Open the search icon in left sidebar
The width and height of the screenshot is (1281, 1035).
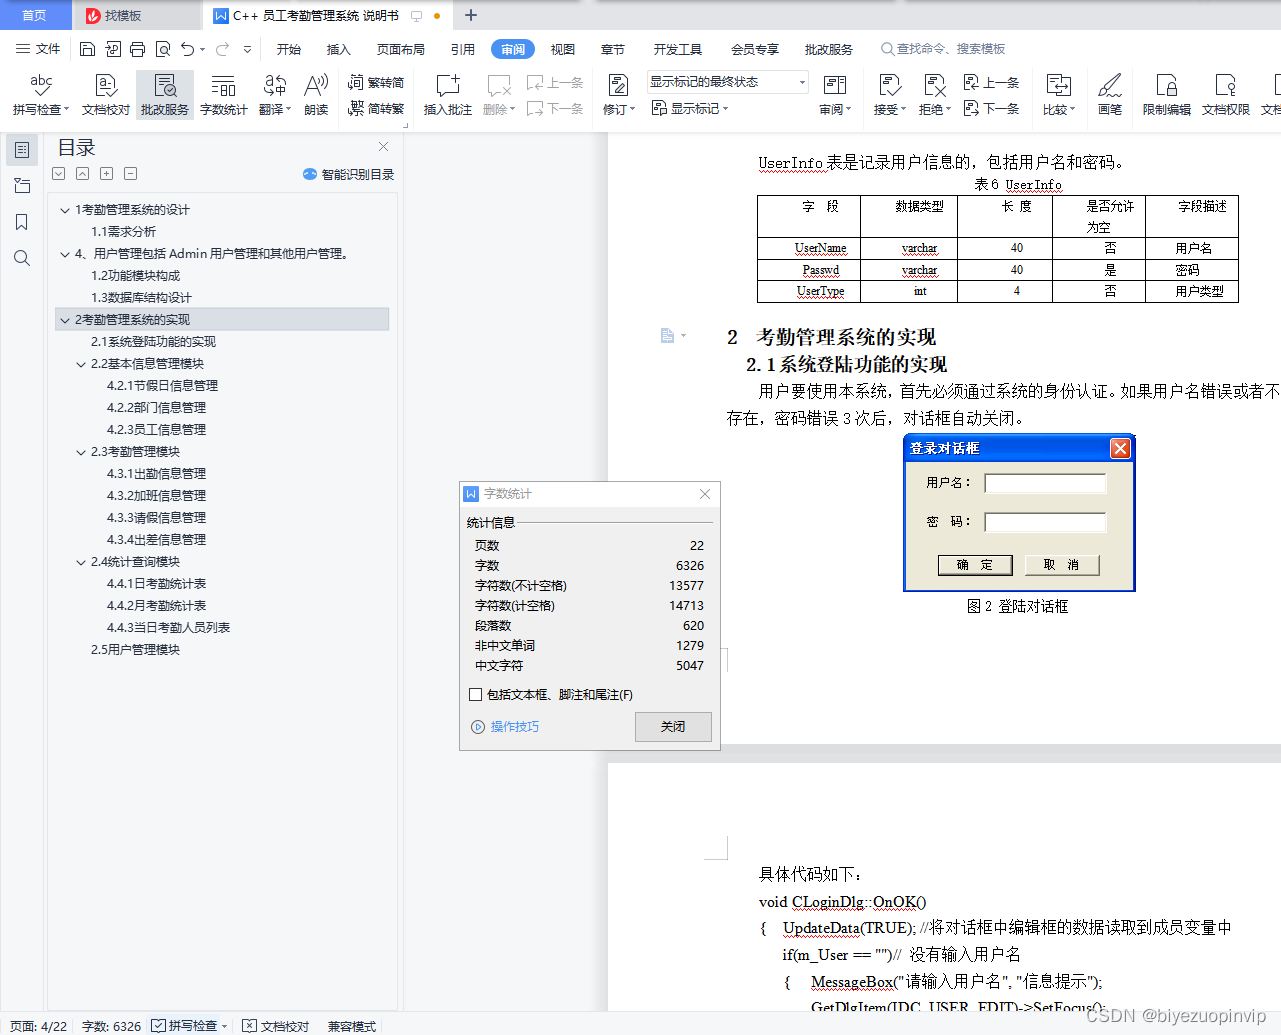[x=22, y=258]
